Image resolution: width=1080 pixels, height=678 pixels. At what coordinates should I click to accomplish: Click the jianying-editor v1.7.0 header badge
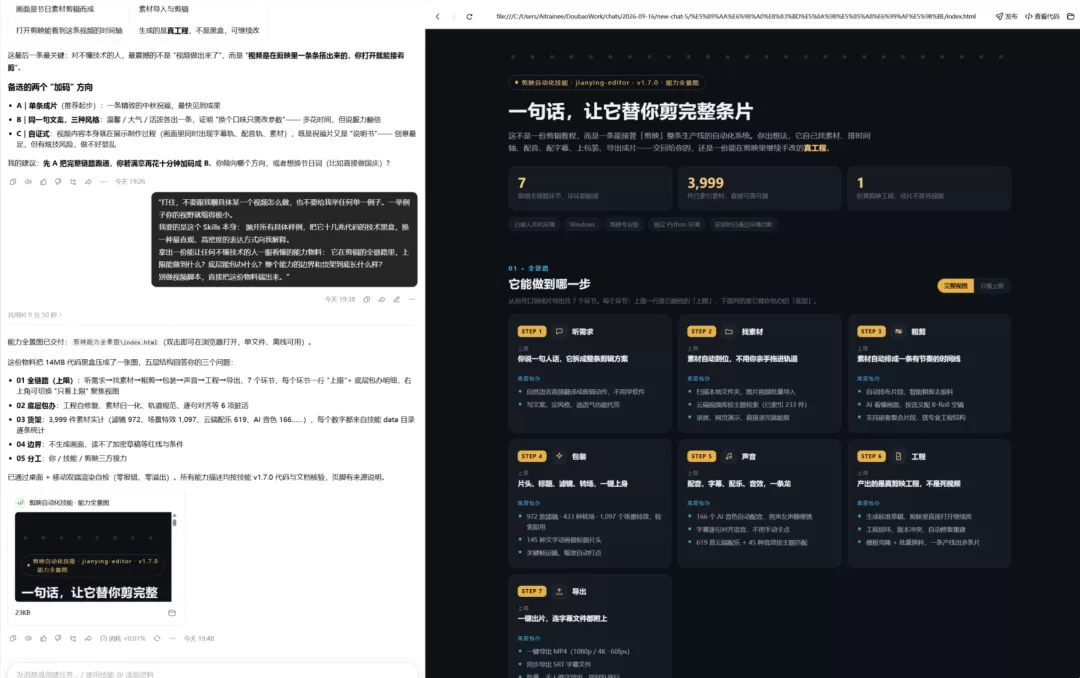607,83
